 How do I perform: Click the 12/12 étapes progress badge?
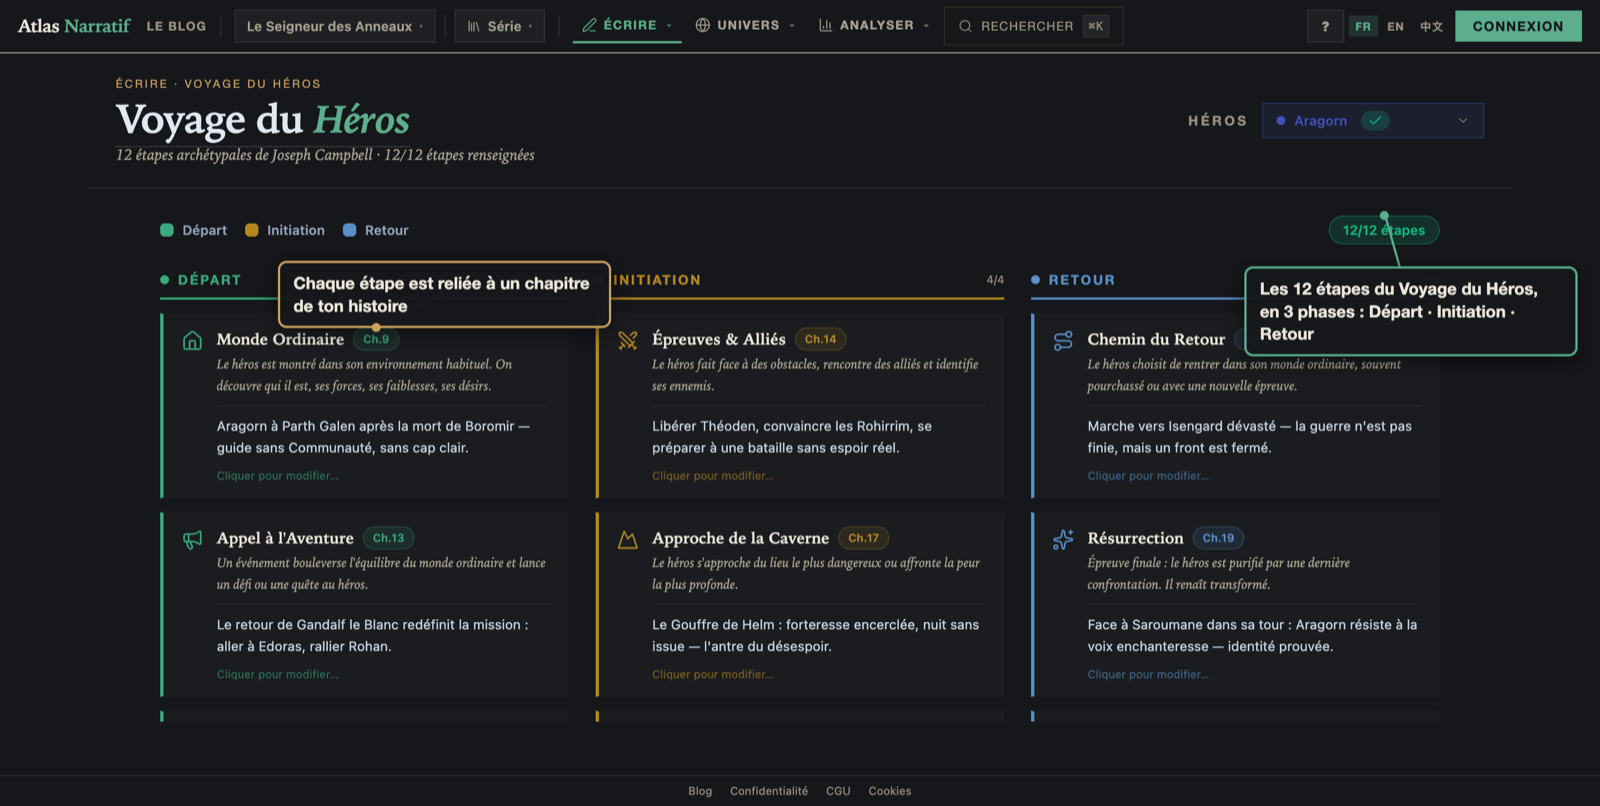(1384, 230)
